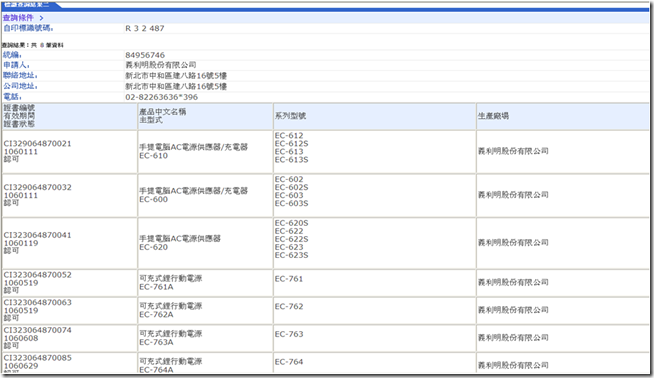Click the 產品中文名稱 column header
Viewport: 654px width, 378px height.
[x=163, y=112]
